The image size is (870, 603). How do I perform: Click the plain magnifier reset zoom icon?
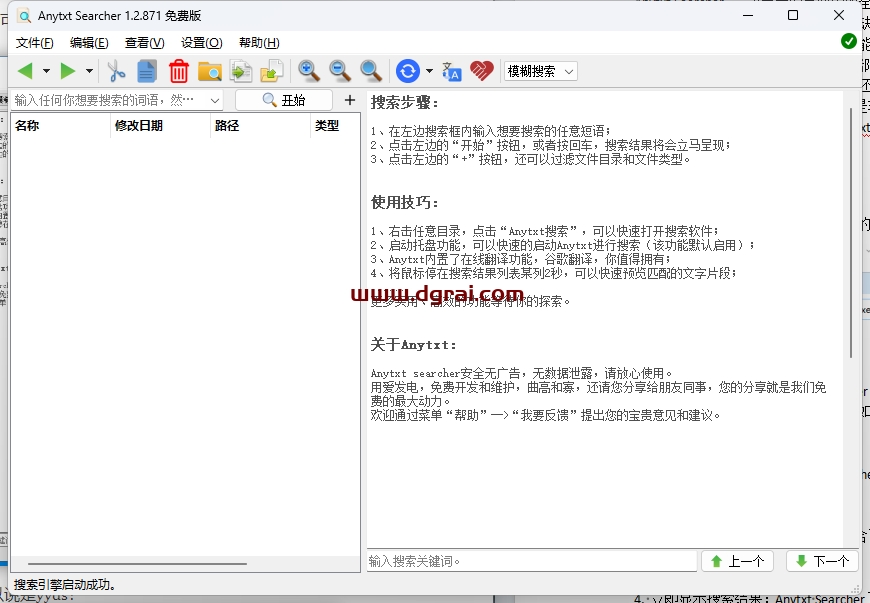371,71
